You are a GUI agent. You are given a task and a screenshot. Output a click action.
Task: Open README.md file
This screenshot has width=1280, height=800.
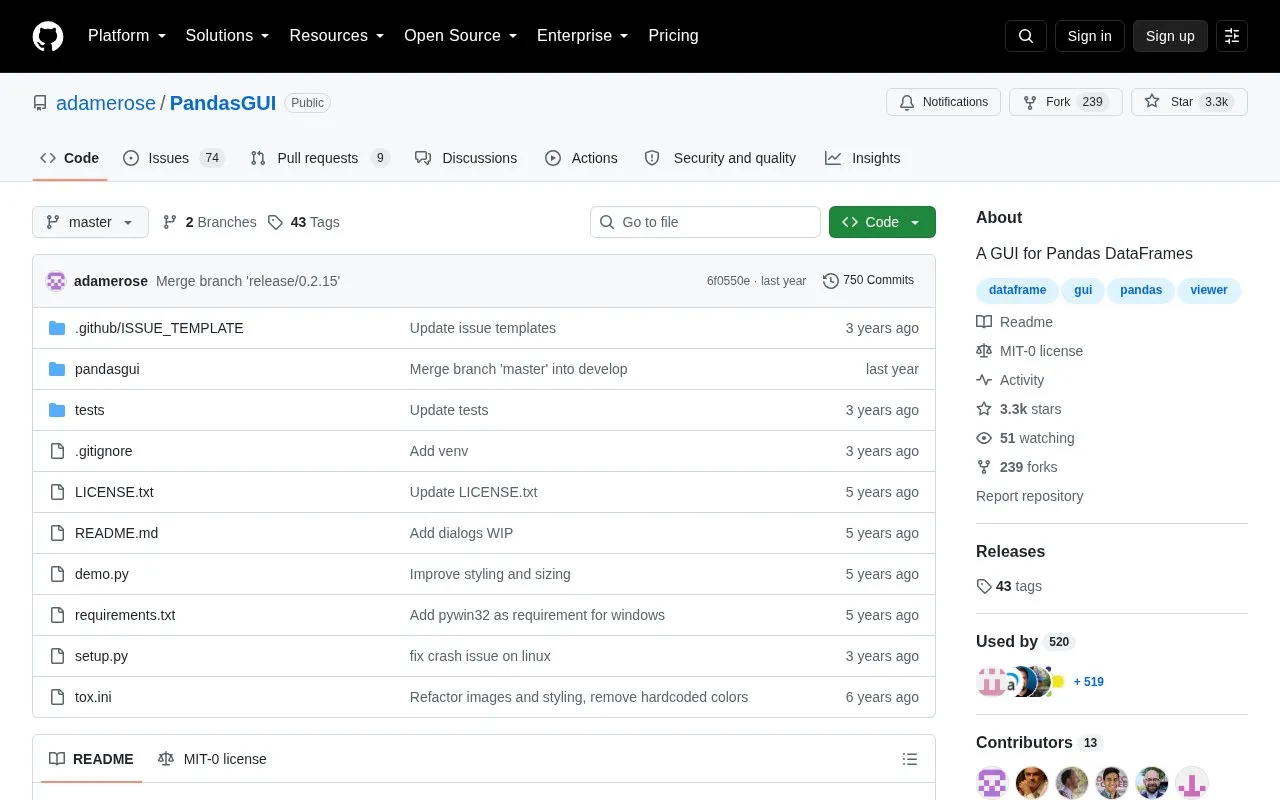[116, 533]
